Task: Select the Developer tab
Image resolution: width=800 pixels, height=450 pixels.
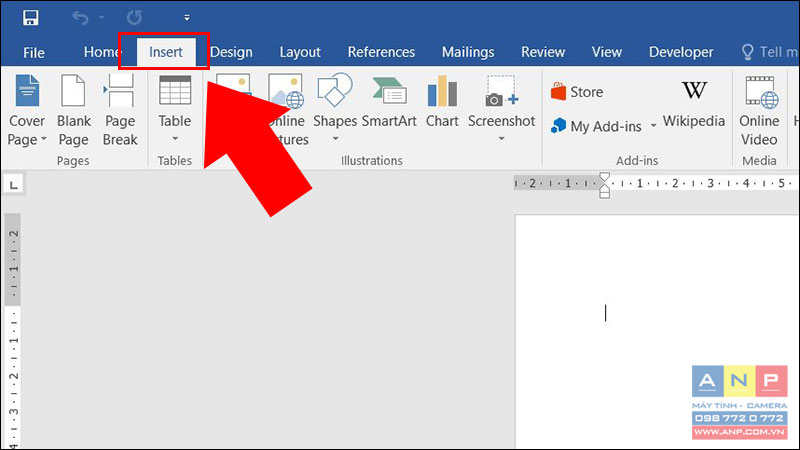Action: (681, 52)
